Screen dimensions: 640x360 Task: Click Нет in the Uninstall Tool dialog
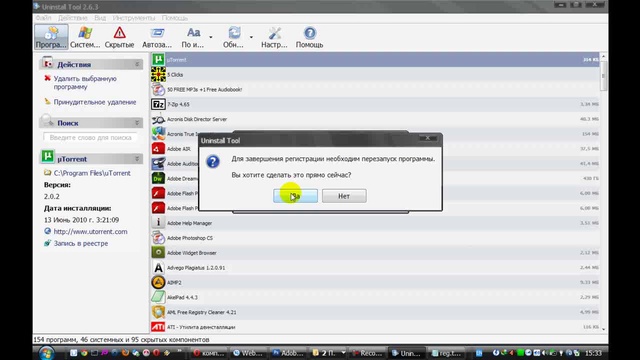pyautogui.click(x=344, y=196)
